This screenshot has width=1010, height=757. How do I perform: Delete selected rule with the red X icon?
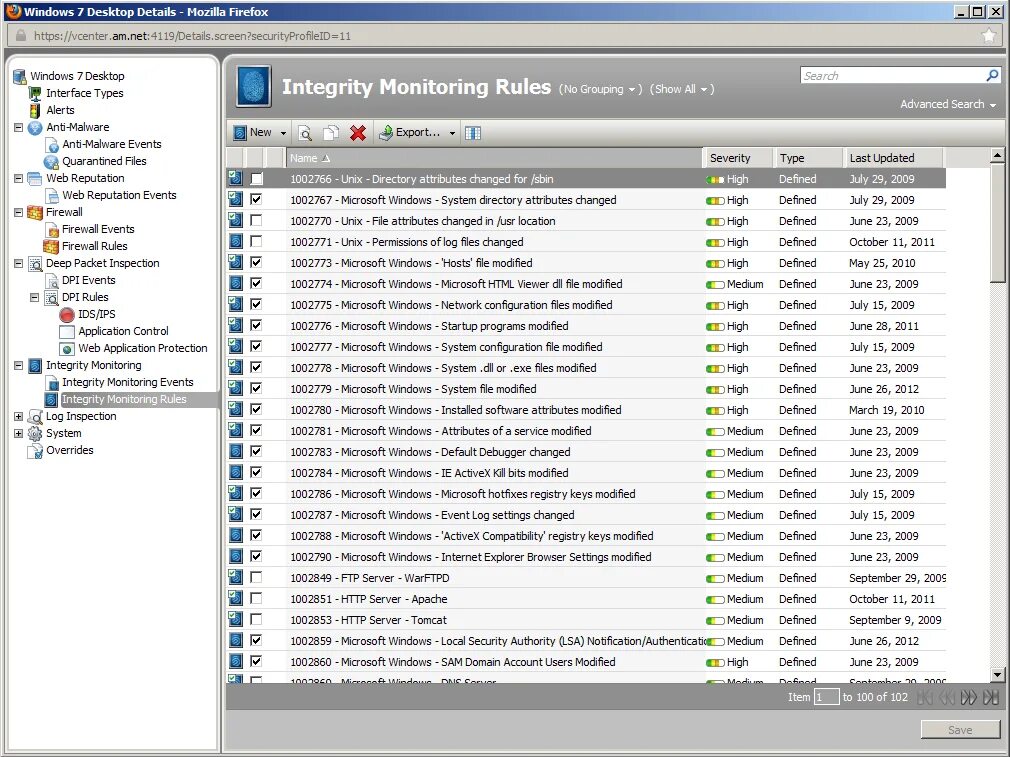coord(358,133)
